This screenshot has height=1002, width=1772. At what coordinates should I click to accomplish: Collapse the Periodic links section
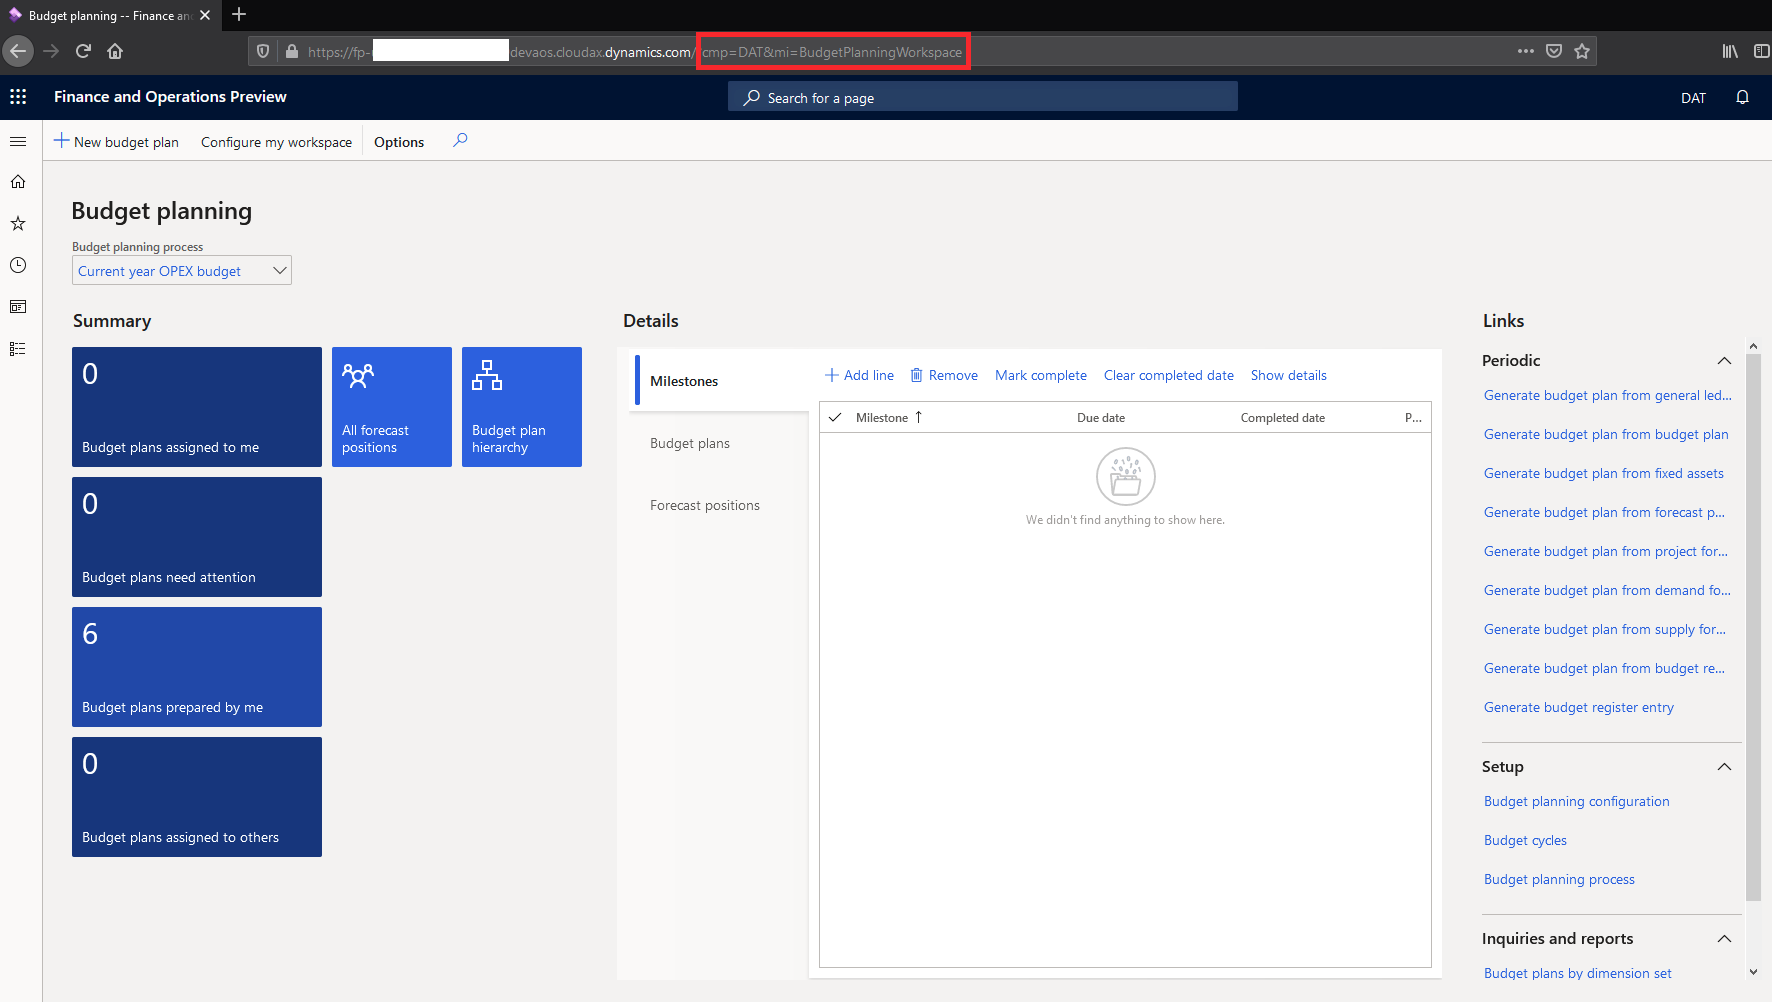(x=1724, y=361)
